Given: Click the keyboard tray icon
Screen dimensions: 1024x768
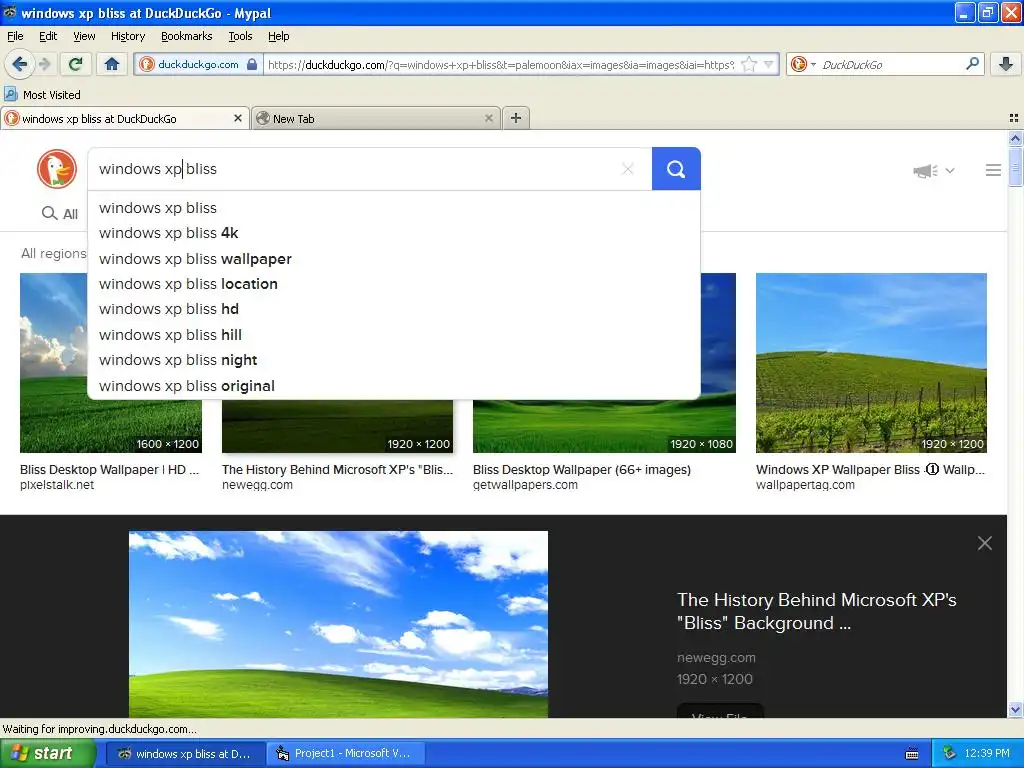Looking at the screenshot, I should [x=912, y=754].
